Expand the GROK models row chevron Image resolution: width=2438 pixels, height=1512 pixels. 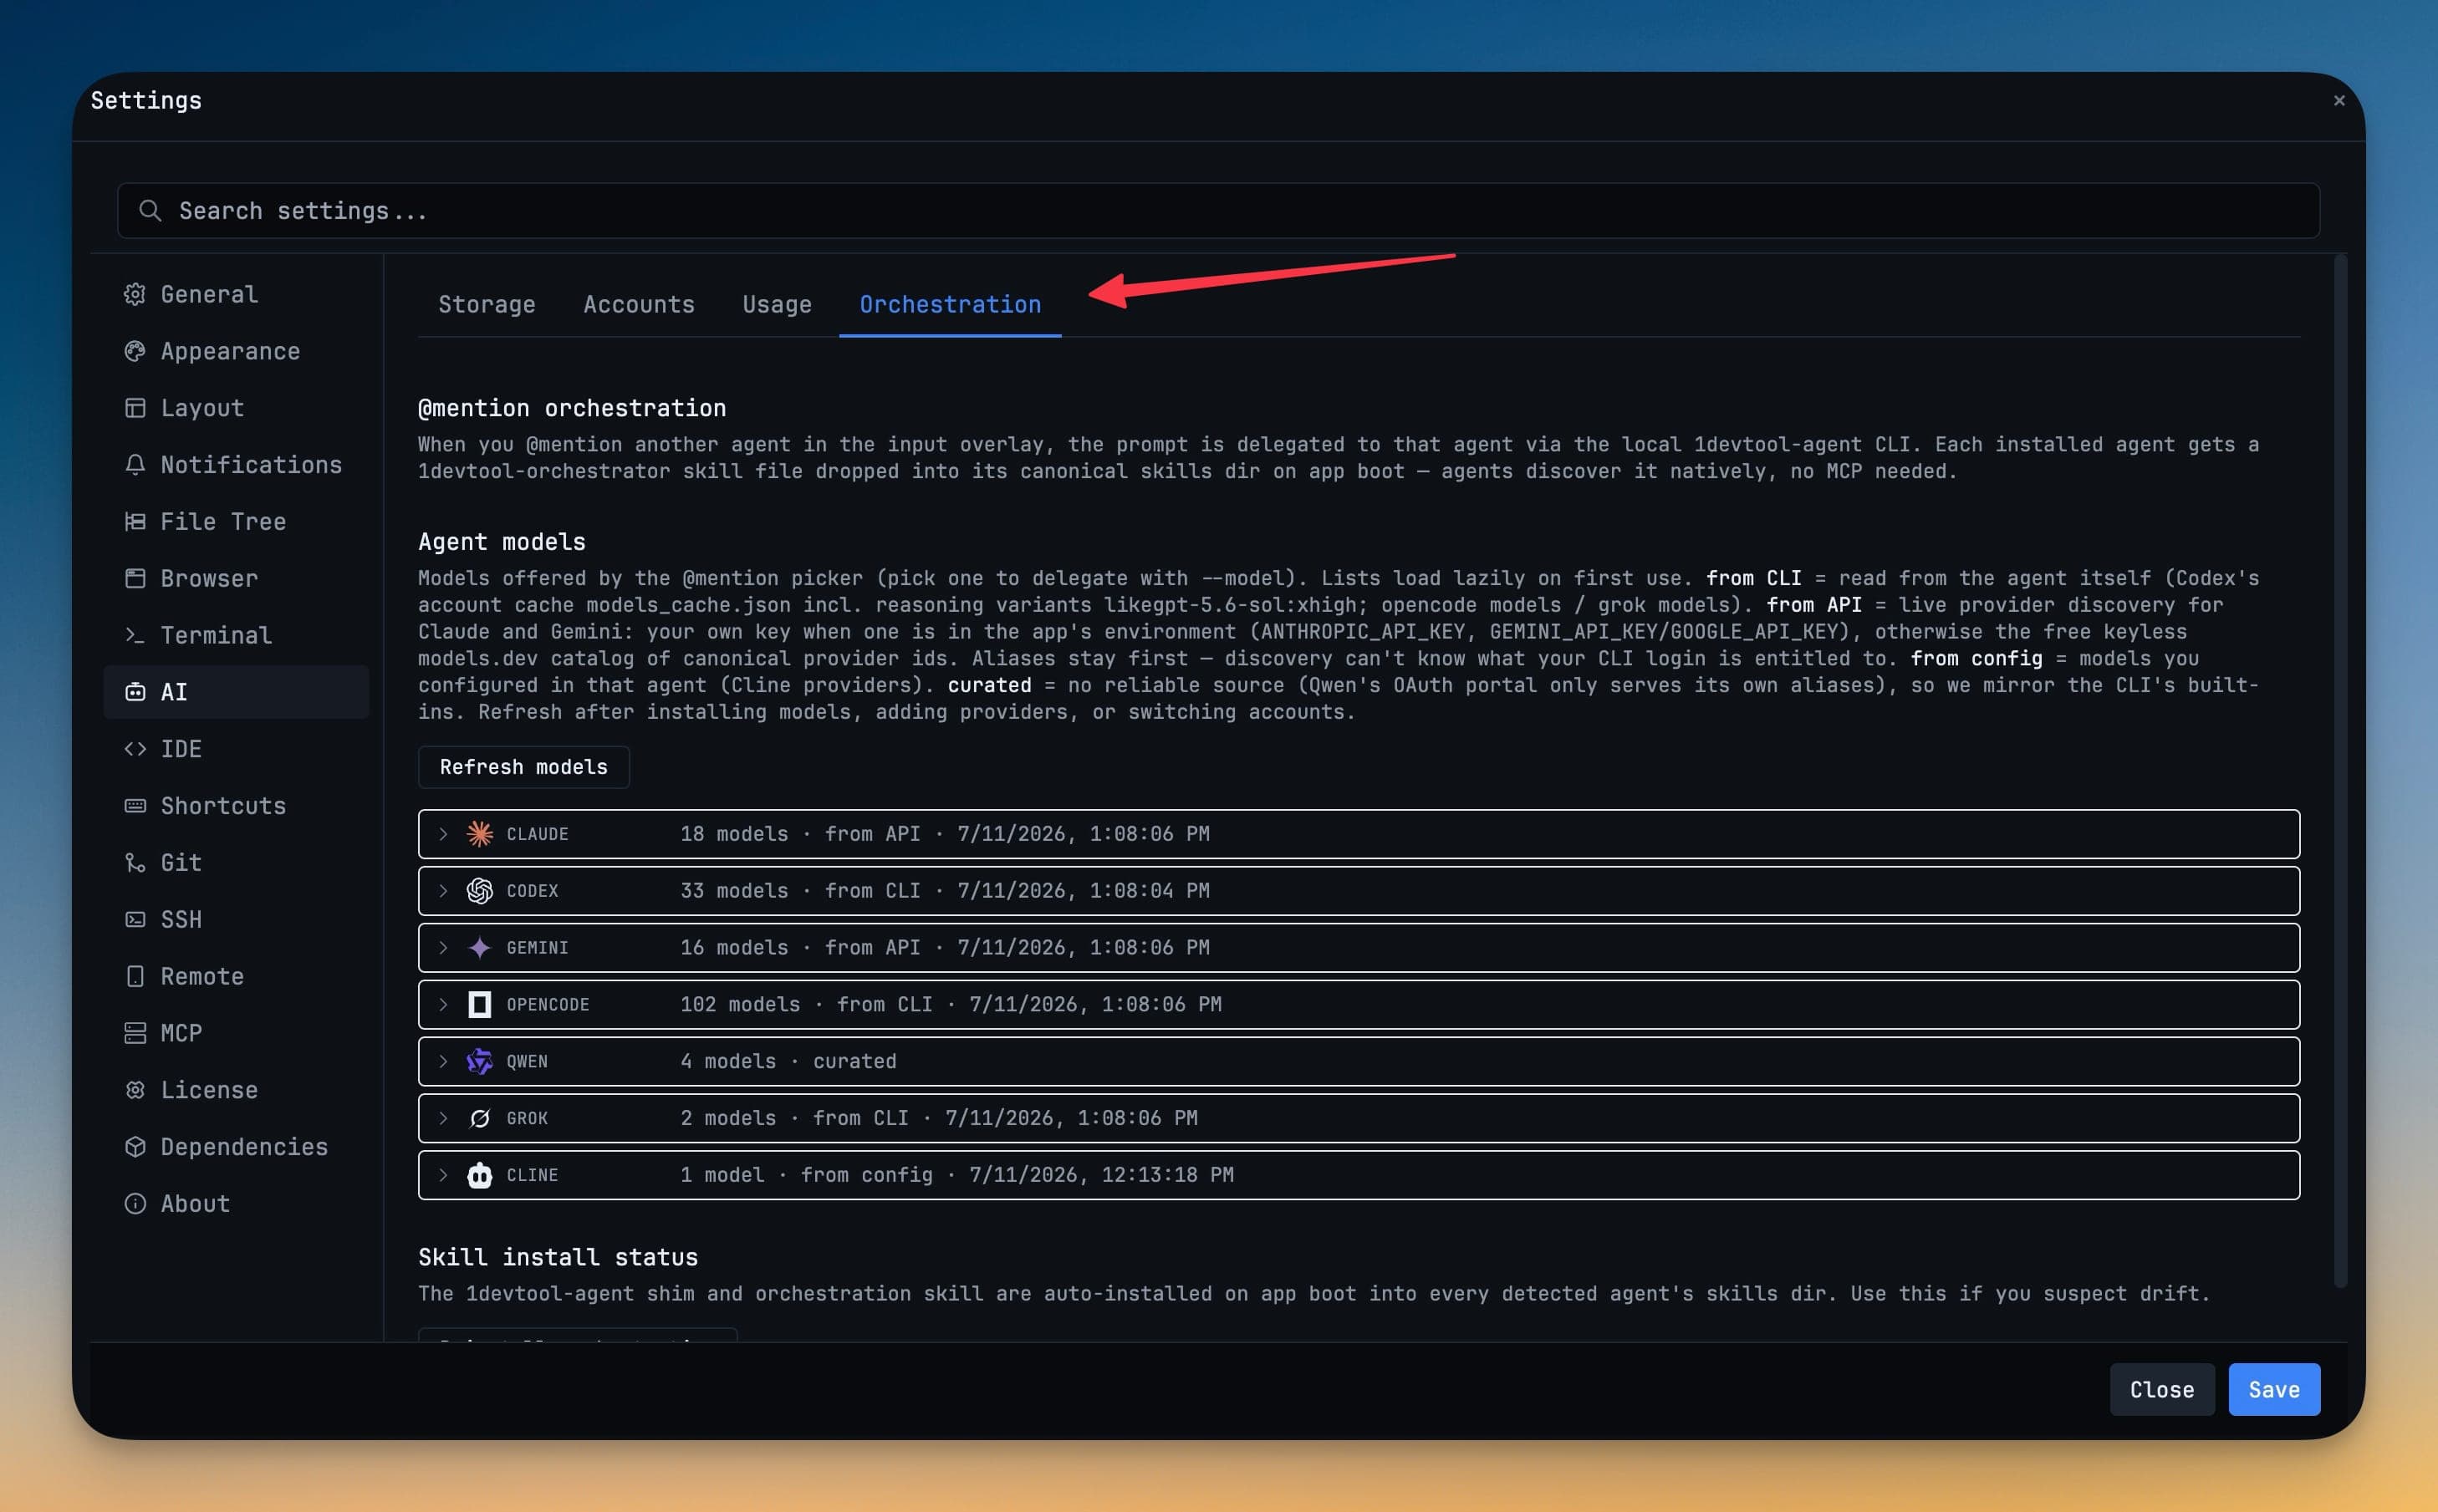click(x=443, y=1118)
